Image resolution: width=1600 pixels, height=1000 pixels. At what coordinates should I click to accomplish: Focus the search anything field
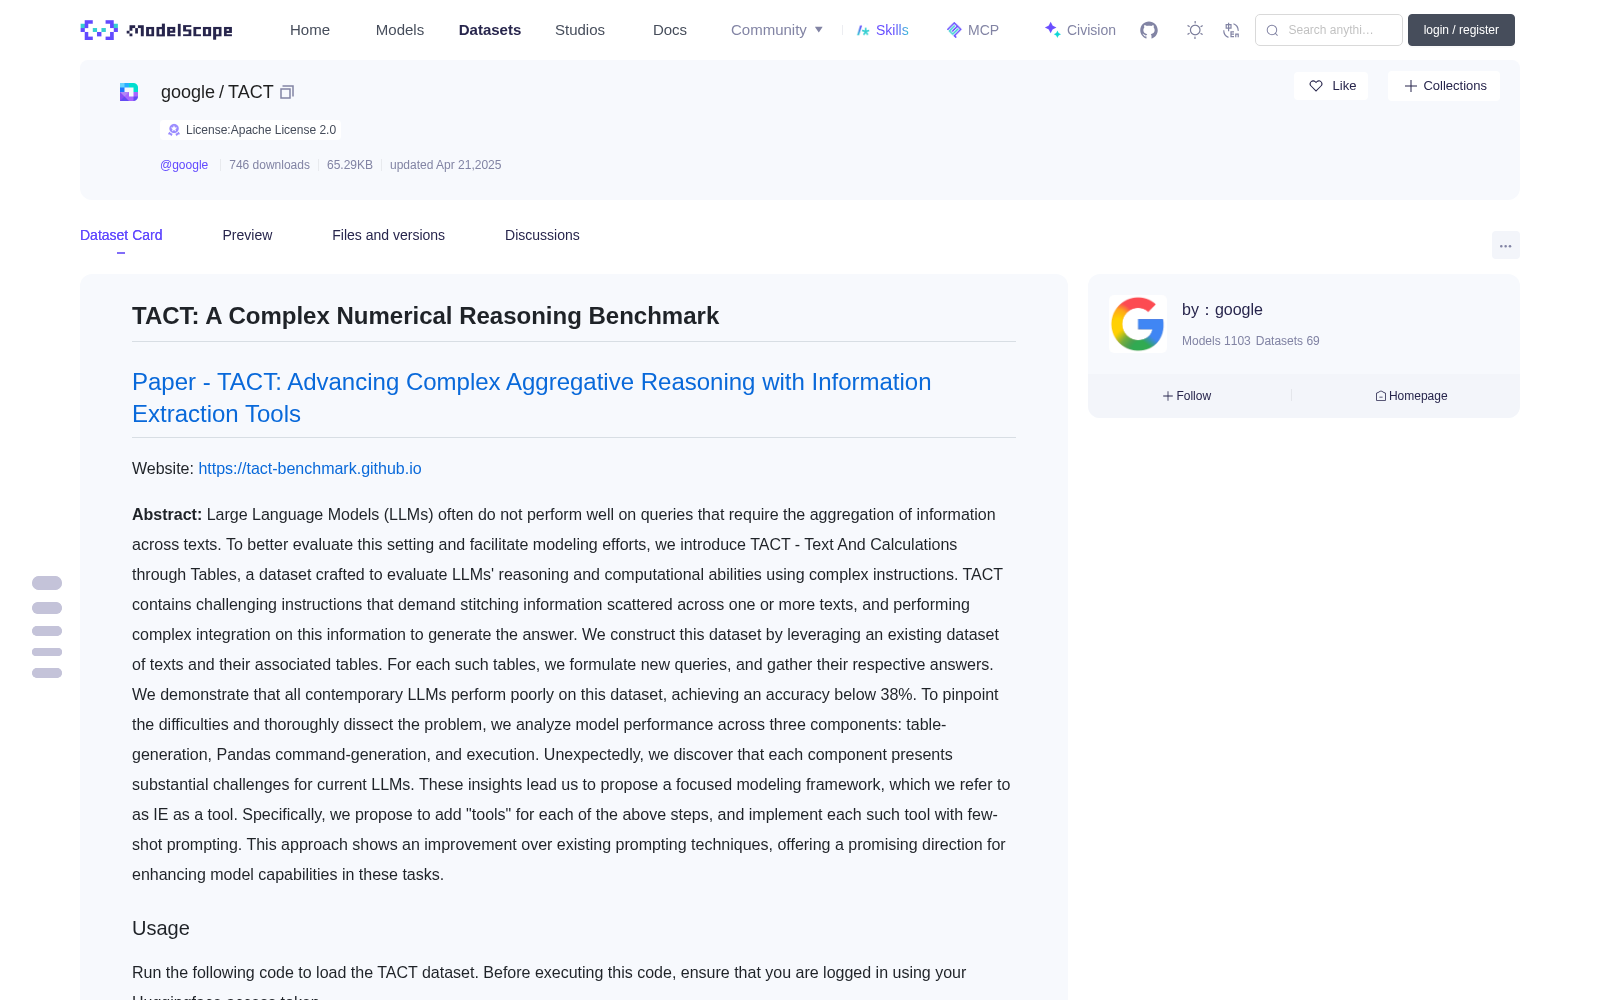pos(1329,30)
